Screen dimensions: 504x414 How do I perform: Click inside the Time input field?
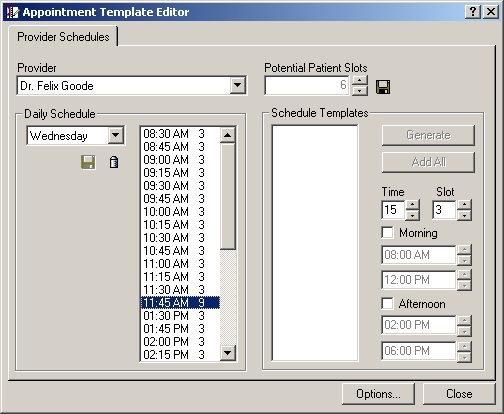point(393,210)
